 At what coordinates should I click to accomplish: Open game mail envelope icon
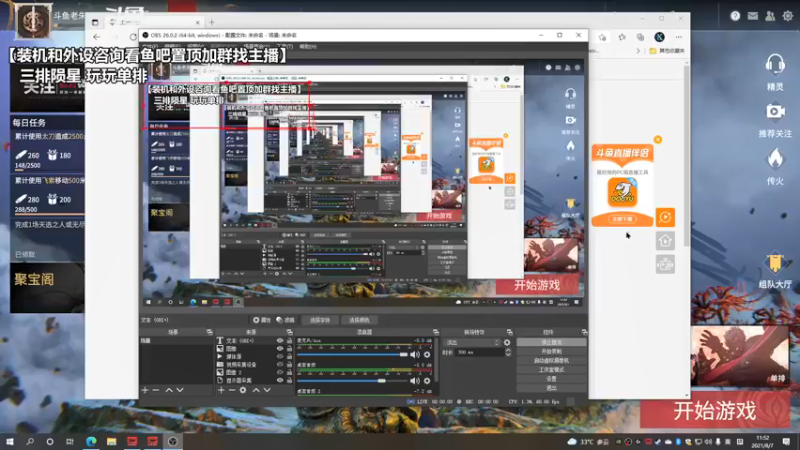pyautogui.click(x=753, y=16)
